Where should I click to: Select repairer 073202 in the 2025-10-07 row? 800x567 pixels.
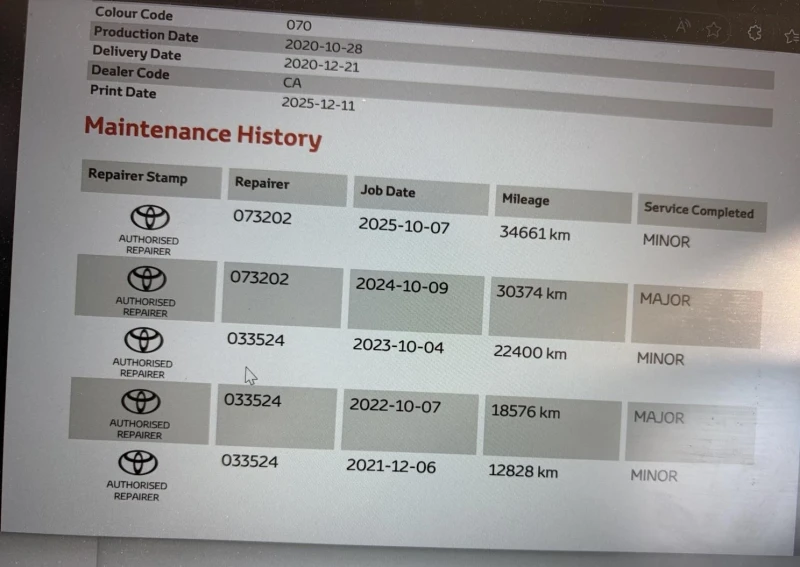(x=262, y=217)
